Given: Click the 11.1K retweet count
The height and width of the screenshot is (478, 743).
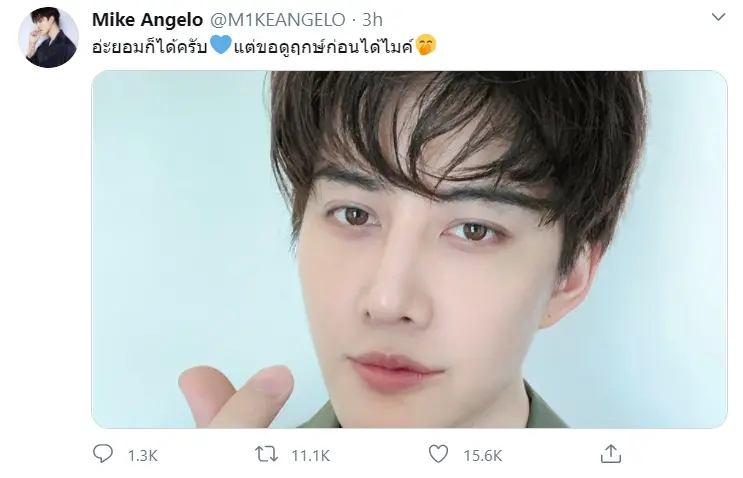Looking at the screenshot, I should 310,456.
